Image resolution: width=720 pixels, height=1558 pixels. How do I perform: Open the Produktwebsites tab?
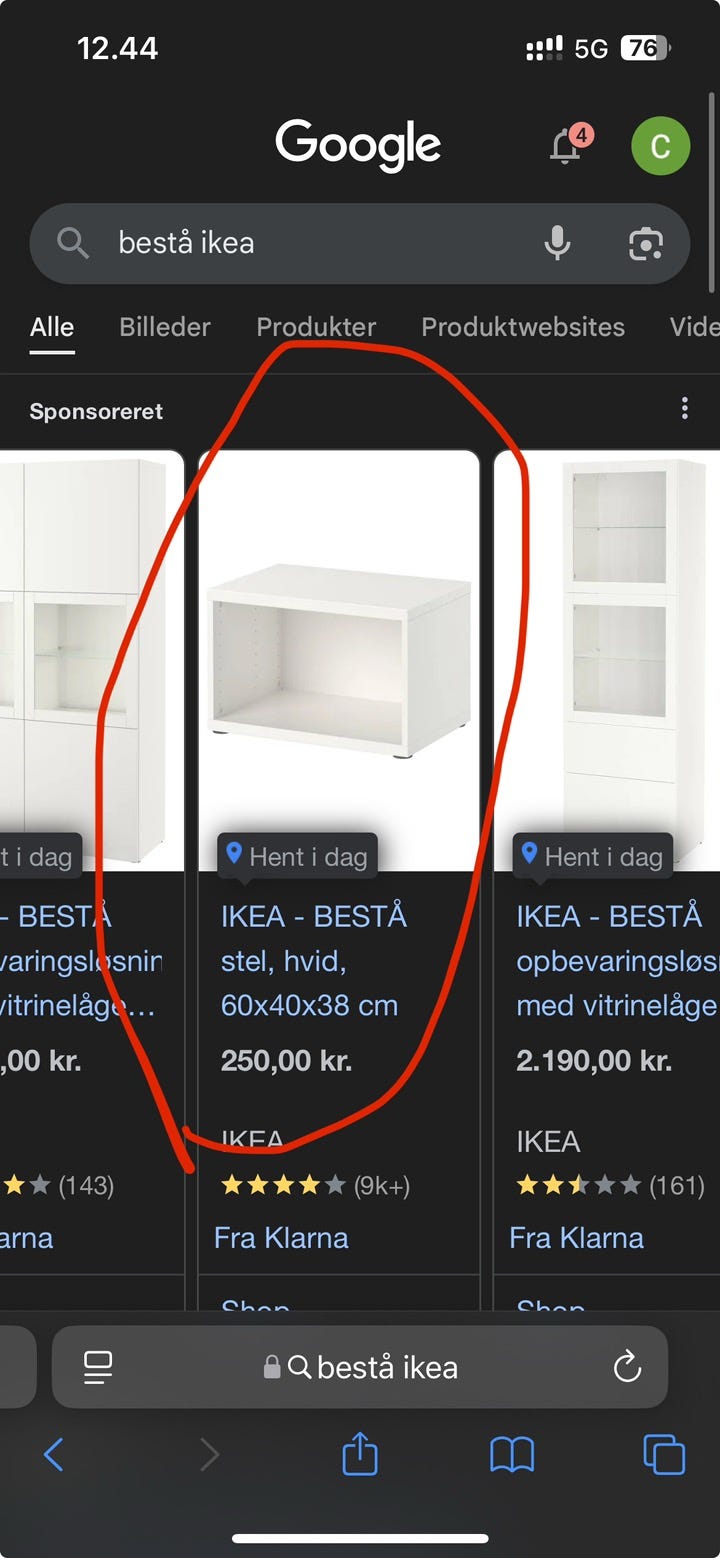(523, 327)
